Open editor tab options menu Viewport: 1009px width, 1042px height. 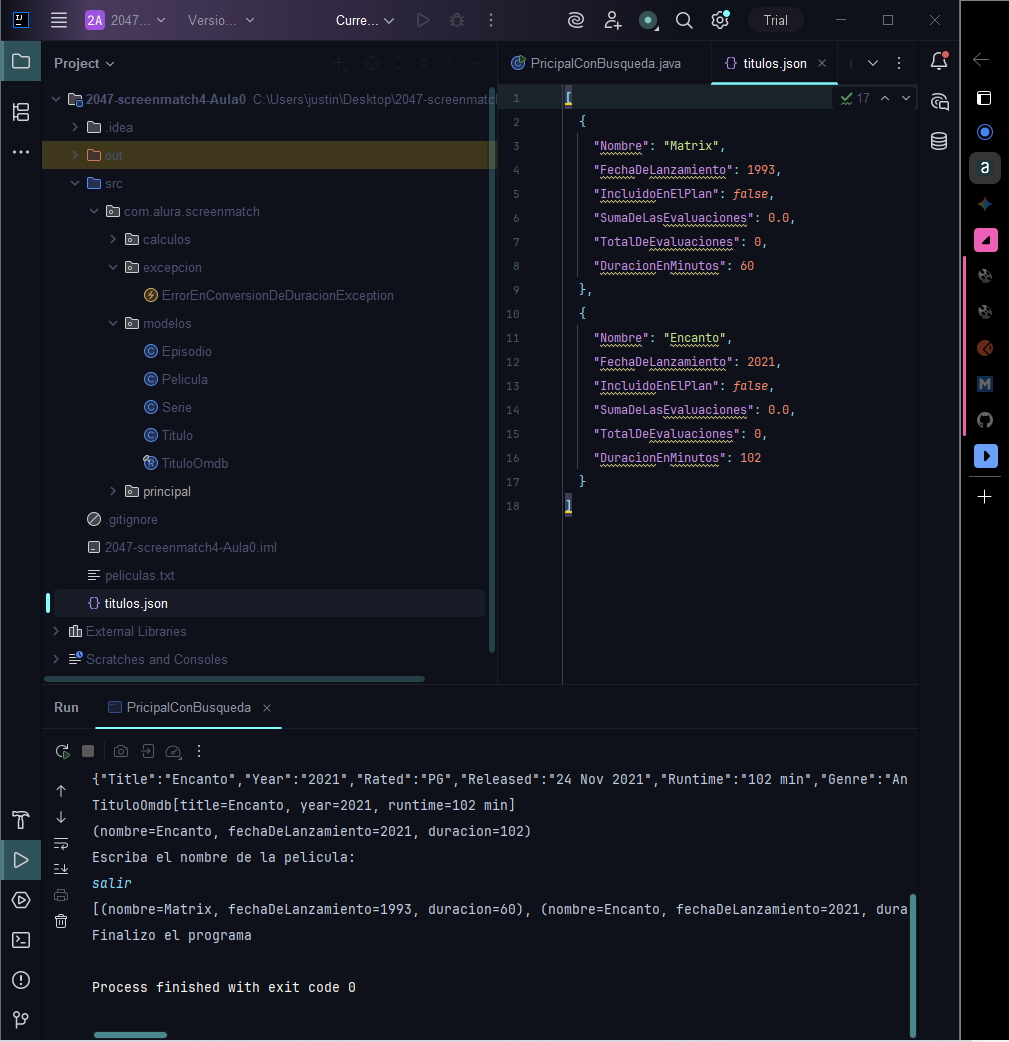pos(899,63)
